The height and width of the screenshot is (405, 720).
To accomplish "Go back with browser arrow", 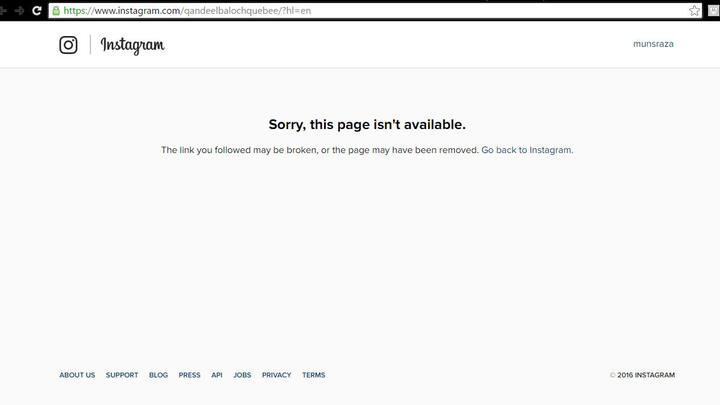I will click(3, 11).
